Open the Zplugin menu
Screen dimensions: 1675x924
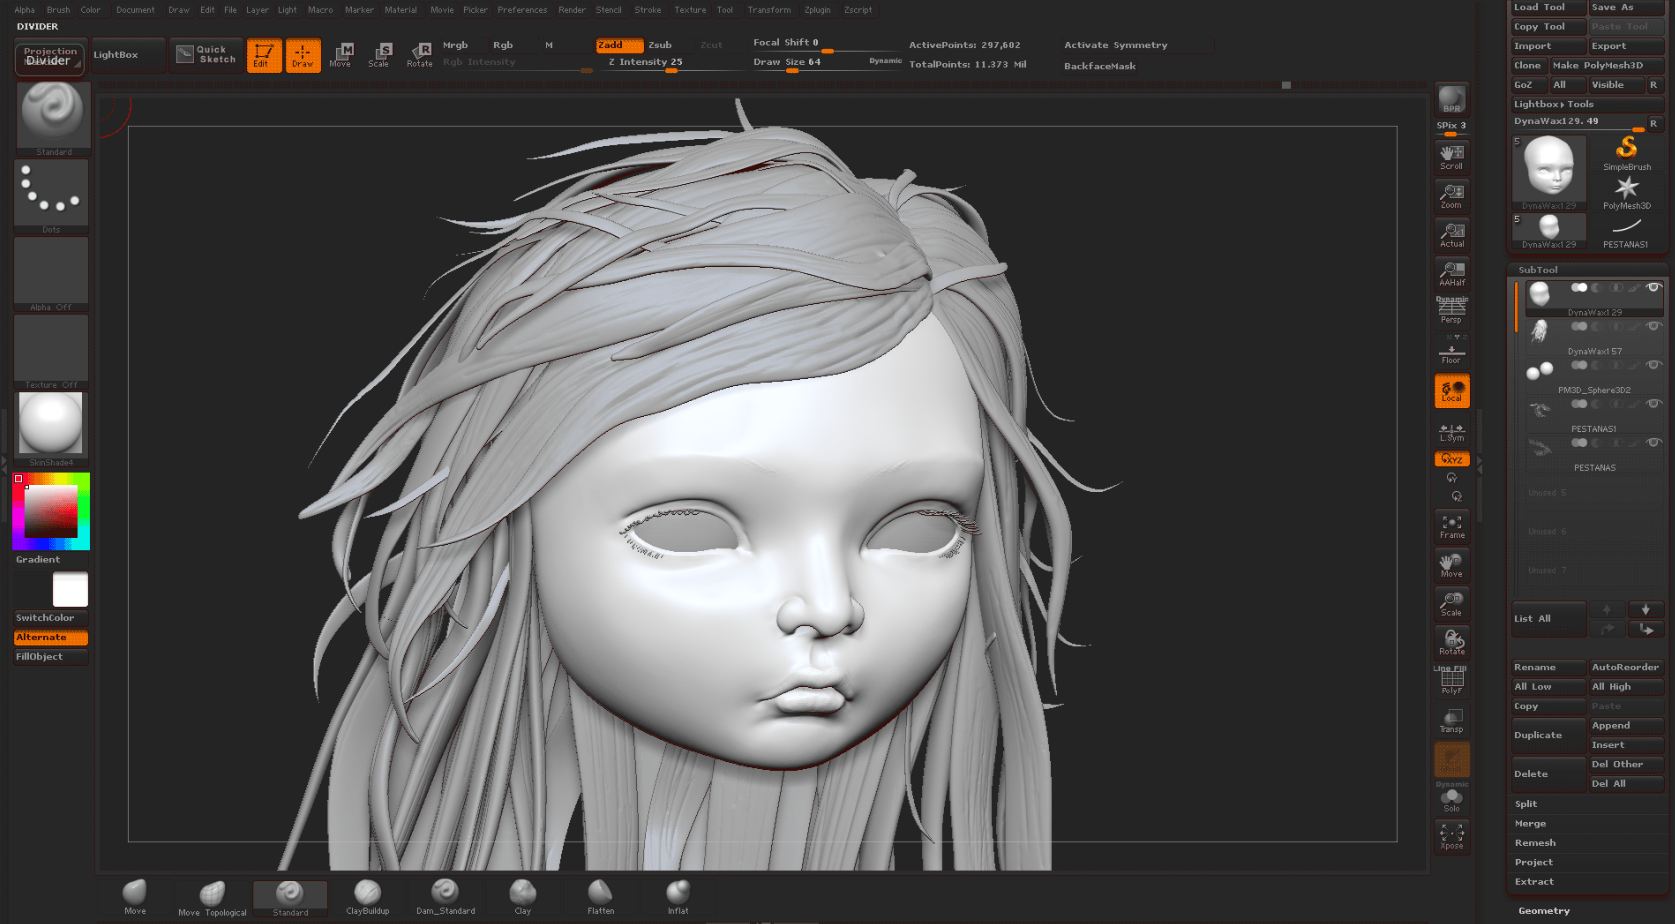point(817,10)
